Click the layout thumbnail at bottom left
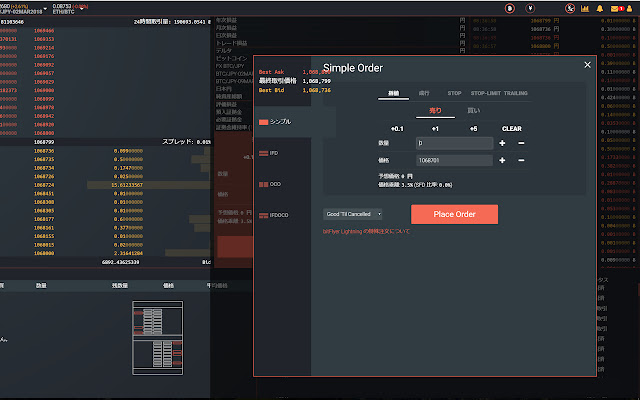 158,338
